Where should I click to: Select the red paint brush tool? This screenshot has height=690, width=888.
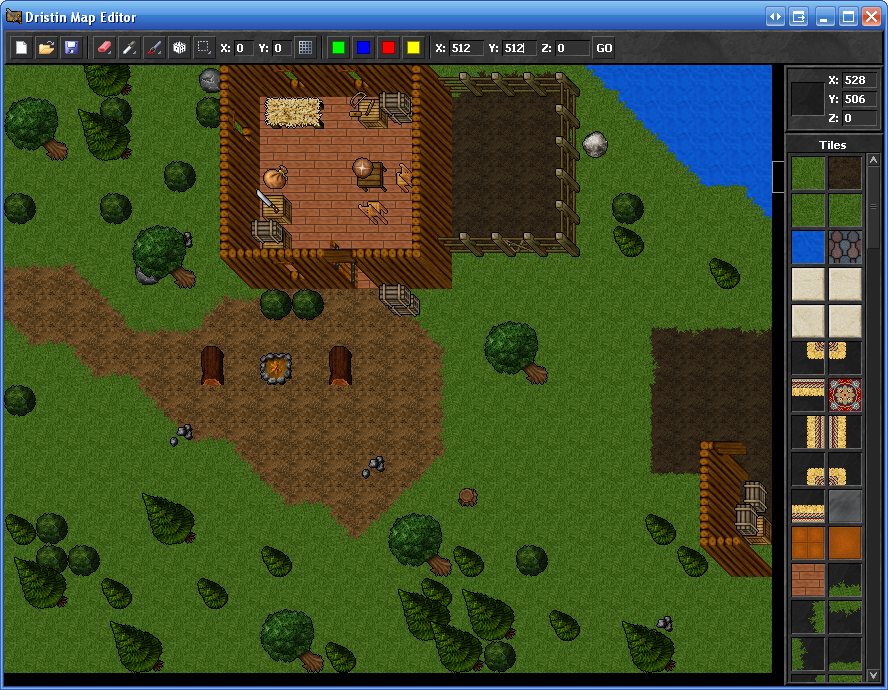(154, 48)
